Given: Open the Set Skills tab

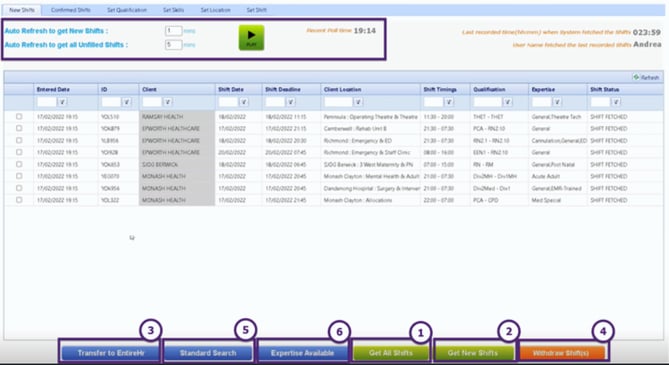Looking at the screenshot, I should tap(173, 10).
